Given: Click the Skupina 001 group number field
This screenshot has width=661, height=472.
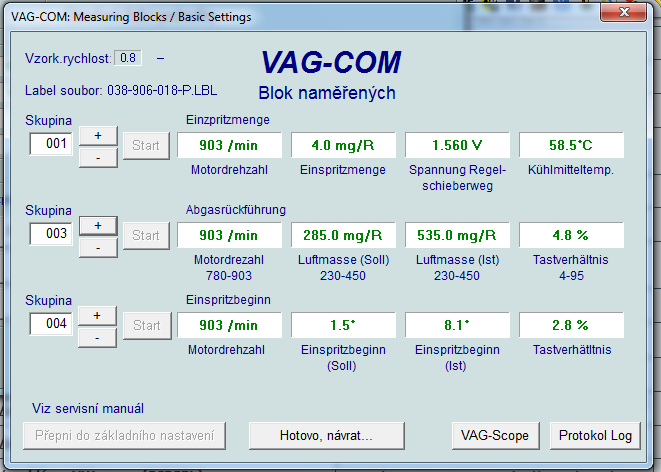Looking at the screenshot, I should point(51,144).
